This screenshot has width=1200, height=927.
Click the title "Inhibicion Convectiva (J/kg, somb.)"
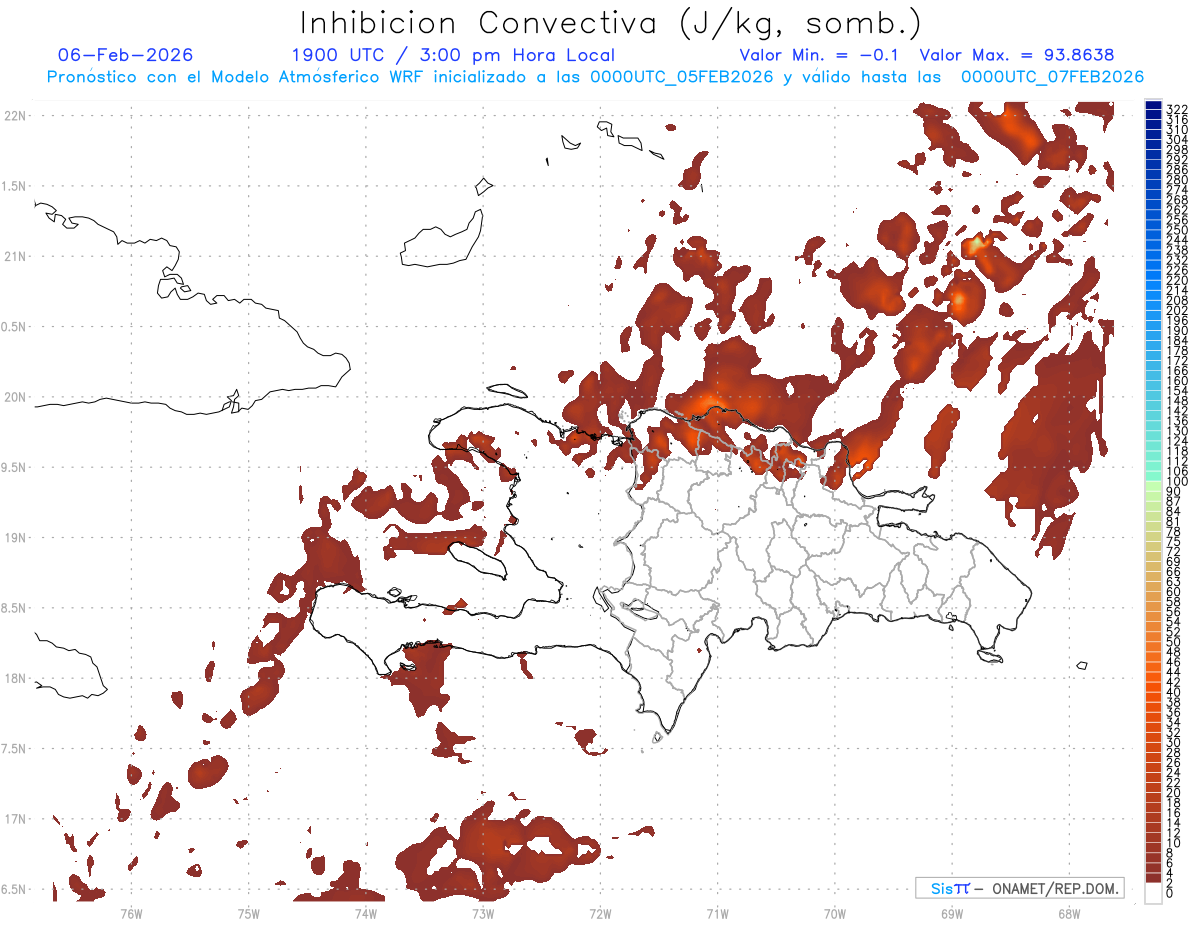click(611, 23)
